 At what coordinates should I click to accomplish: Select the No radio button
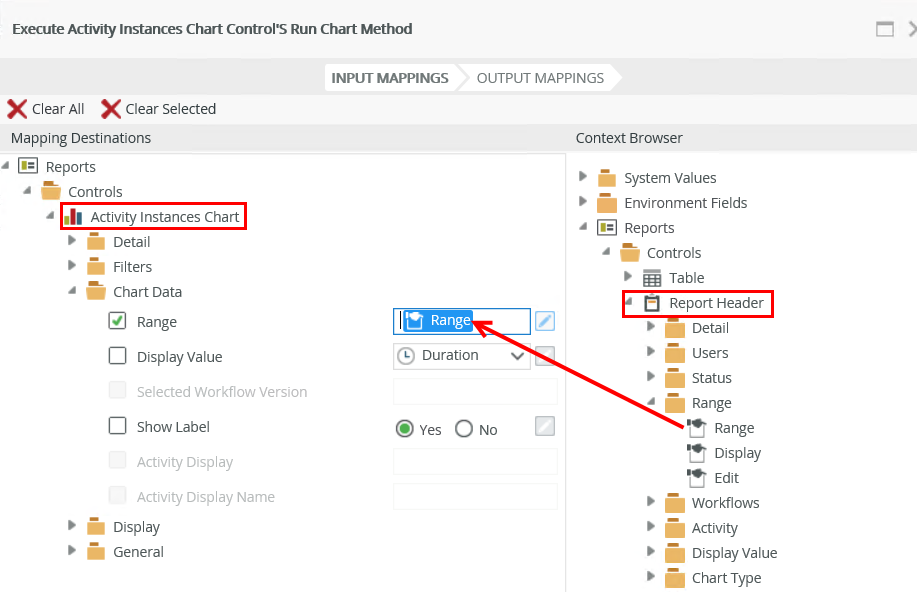tap(464, 429)
